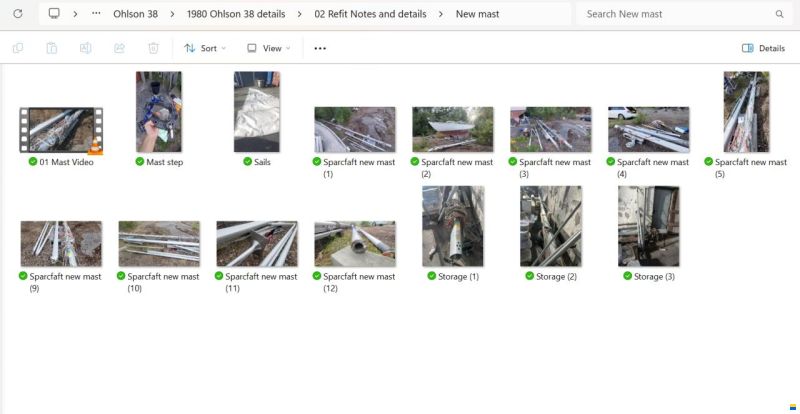
Task: Click 'Sparcfaft new mast (3)' file name
Action: [x=555, y=168]
